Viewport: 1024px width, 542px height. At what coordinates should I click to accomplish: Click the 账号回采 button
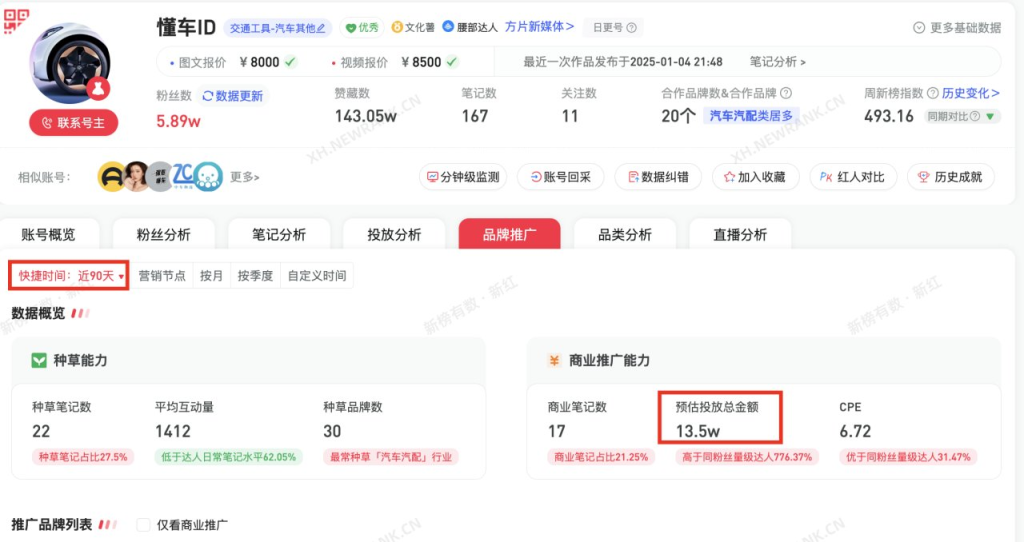coord(560,177)
